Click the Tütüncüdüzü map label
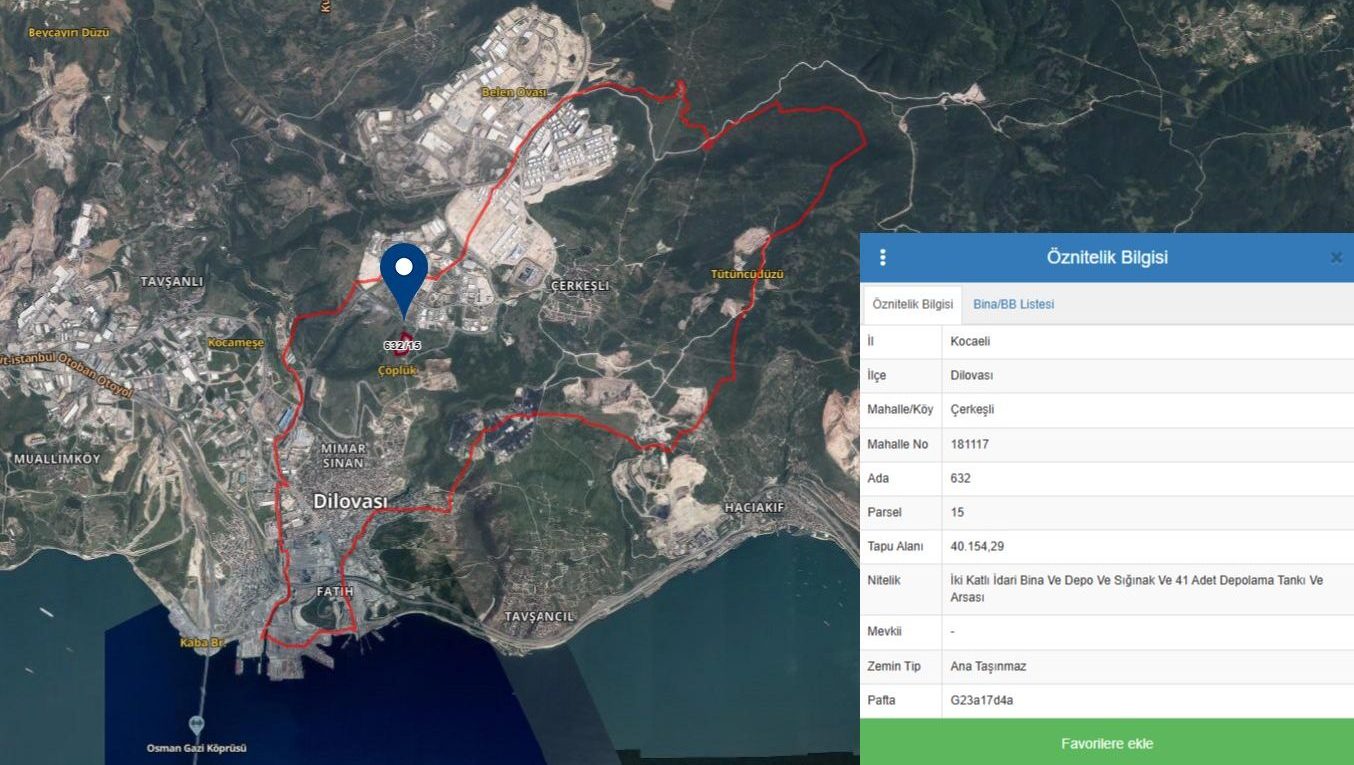Viewport: 1354px width, 765px height. 747,274
